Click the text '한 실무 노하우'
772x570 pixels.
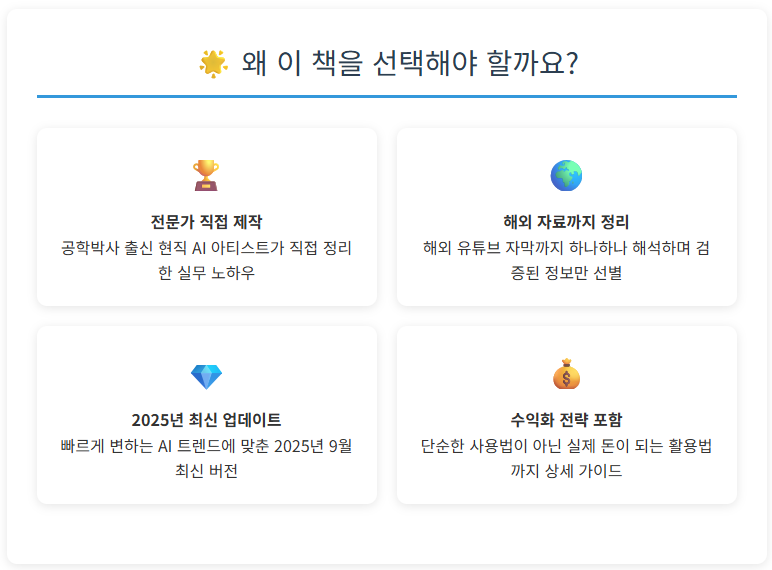tap(206, 273)
